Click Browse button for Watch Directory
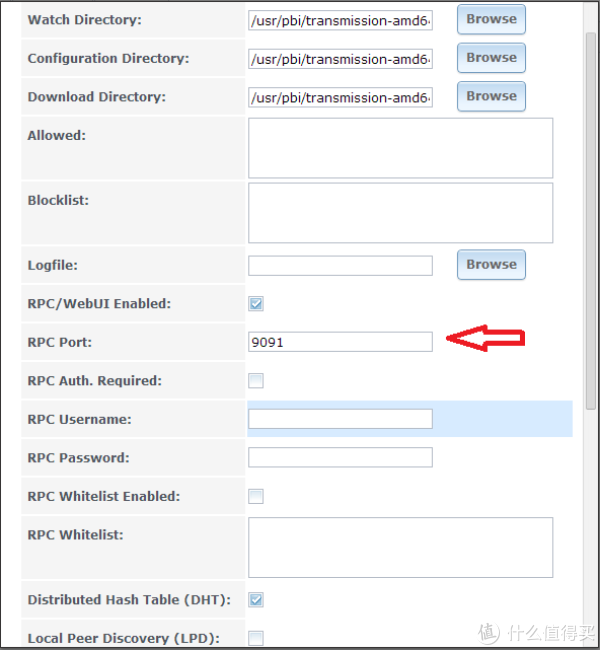This screenshot has width=600, height=650. [x=491, y=19]
